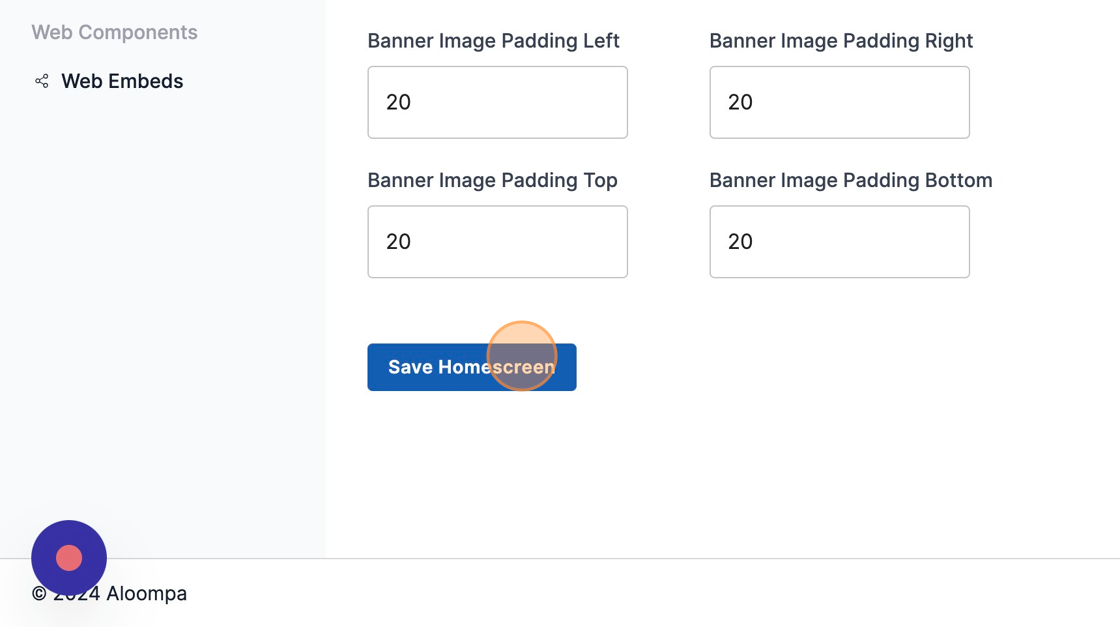Click the number 20 in Padding Top
This screenshot has height=627, width=1120.
pos(398,242)
